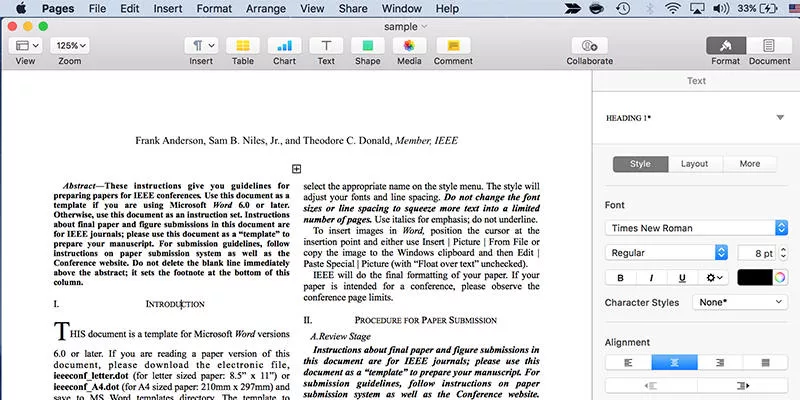Open the 125% Zoom dropdown
Image resolution: width=800 pixels, height=400 pixels.
70,46
